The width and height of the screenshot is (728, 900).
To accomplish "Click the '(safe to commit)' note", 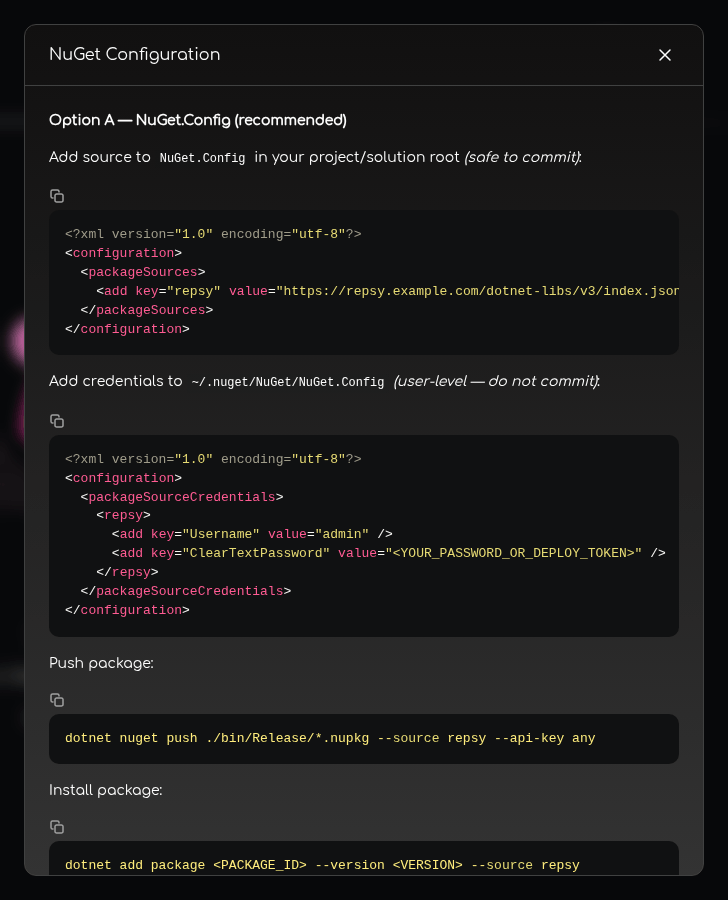I will (522, 157).
